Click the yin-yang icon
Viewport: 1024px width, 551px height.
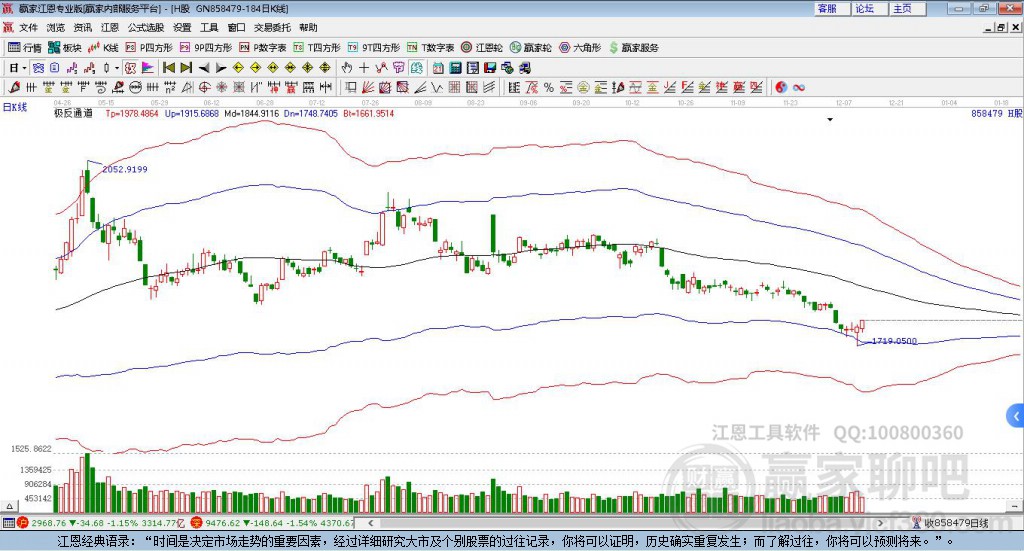click(x=781, y=87)
